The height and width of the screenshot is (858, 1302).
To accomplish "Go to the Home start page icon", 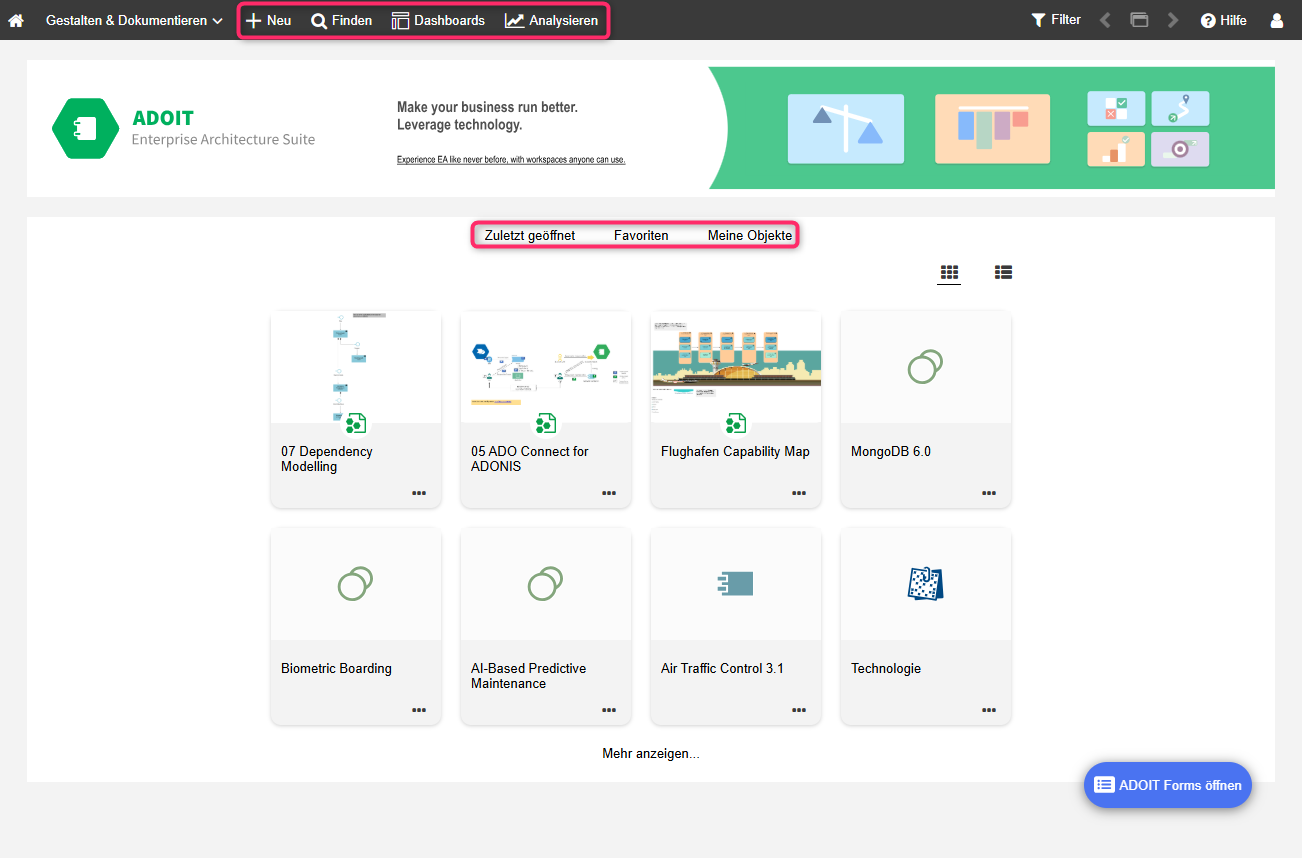I will [16, 20].
